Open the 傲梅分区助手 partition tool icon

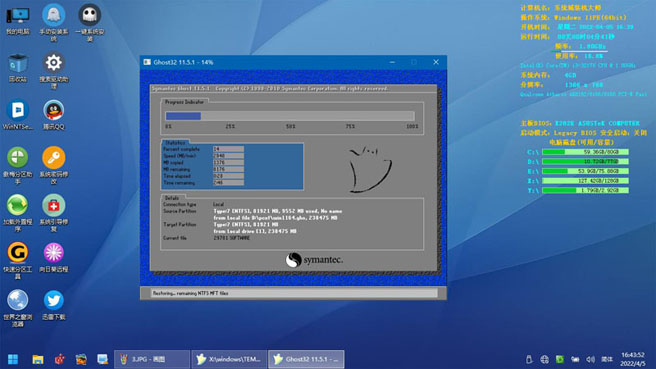click(x=18, y=165)
